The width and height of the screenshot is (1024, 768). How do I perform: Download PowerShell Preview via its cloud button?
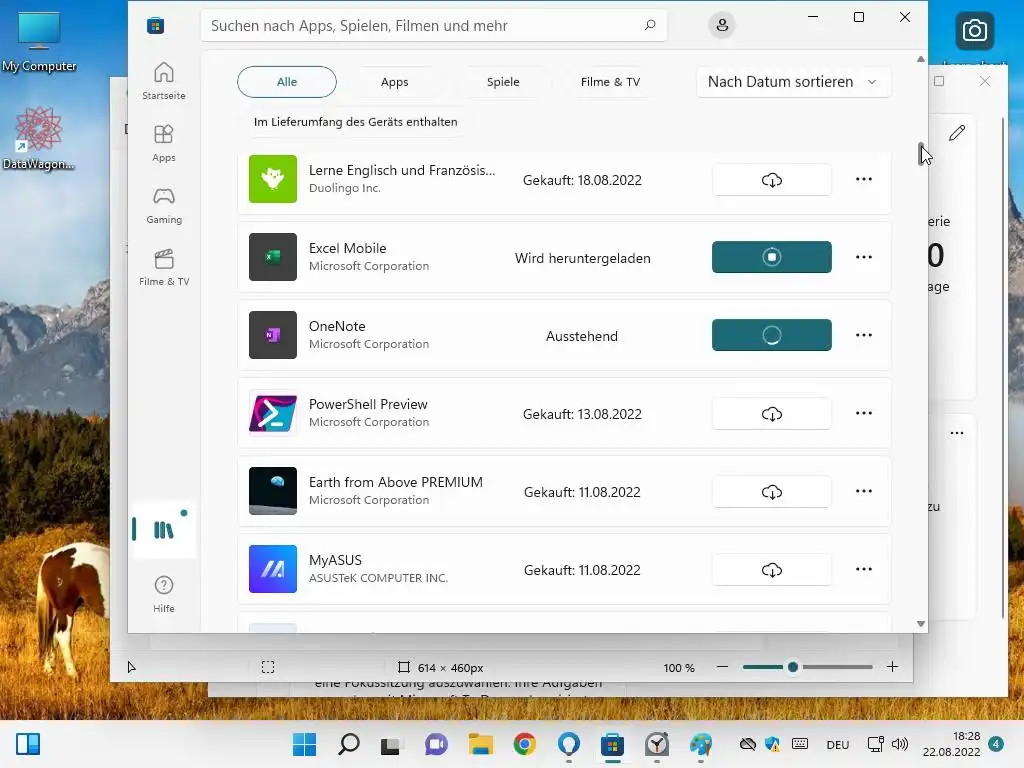771,413
